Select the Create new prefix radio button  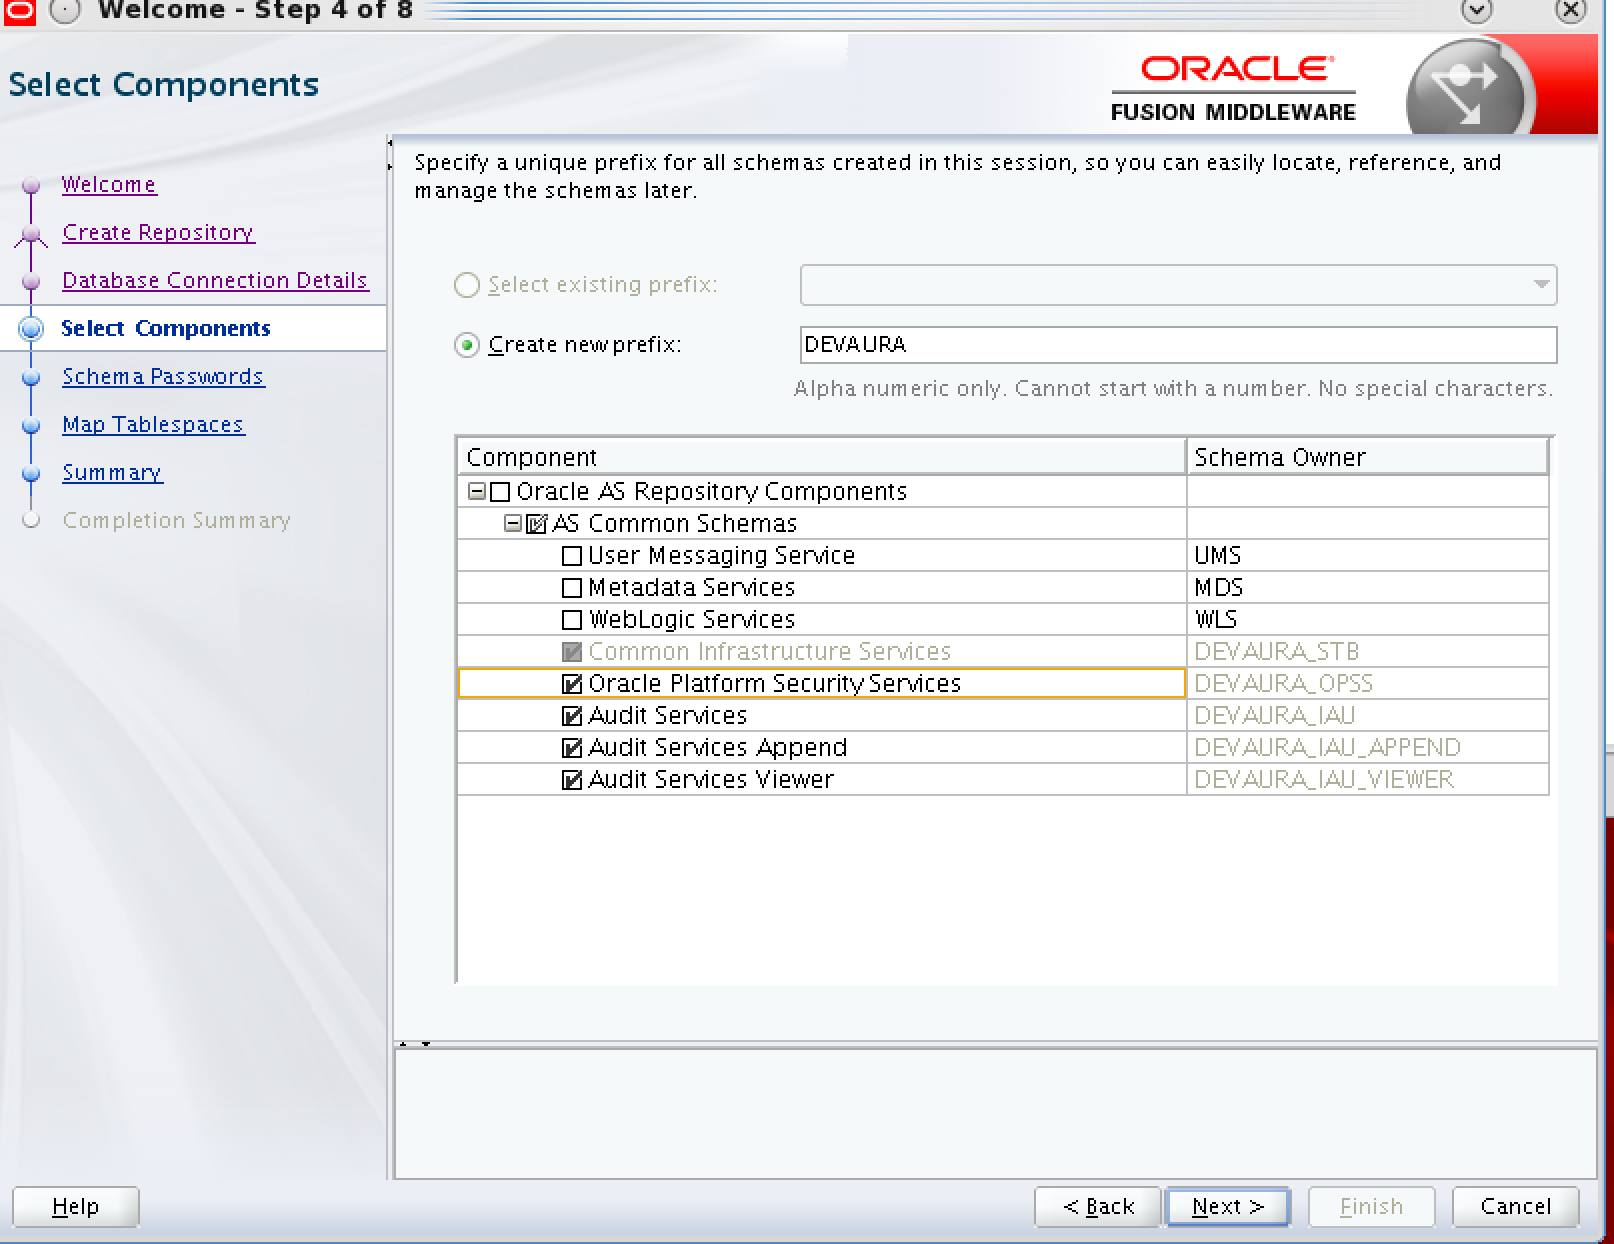pos(467,345)
